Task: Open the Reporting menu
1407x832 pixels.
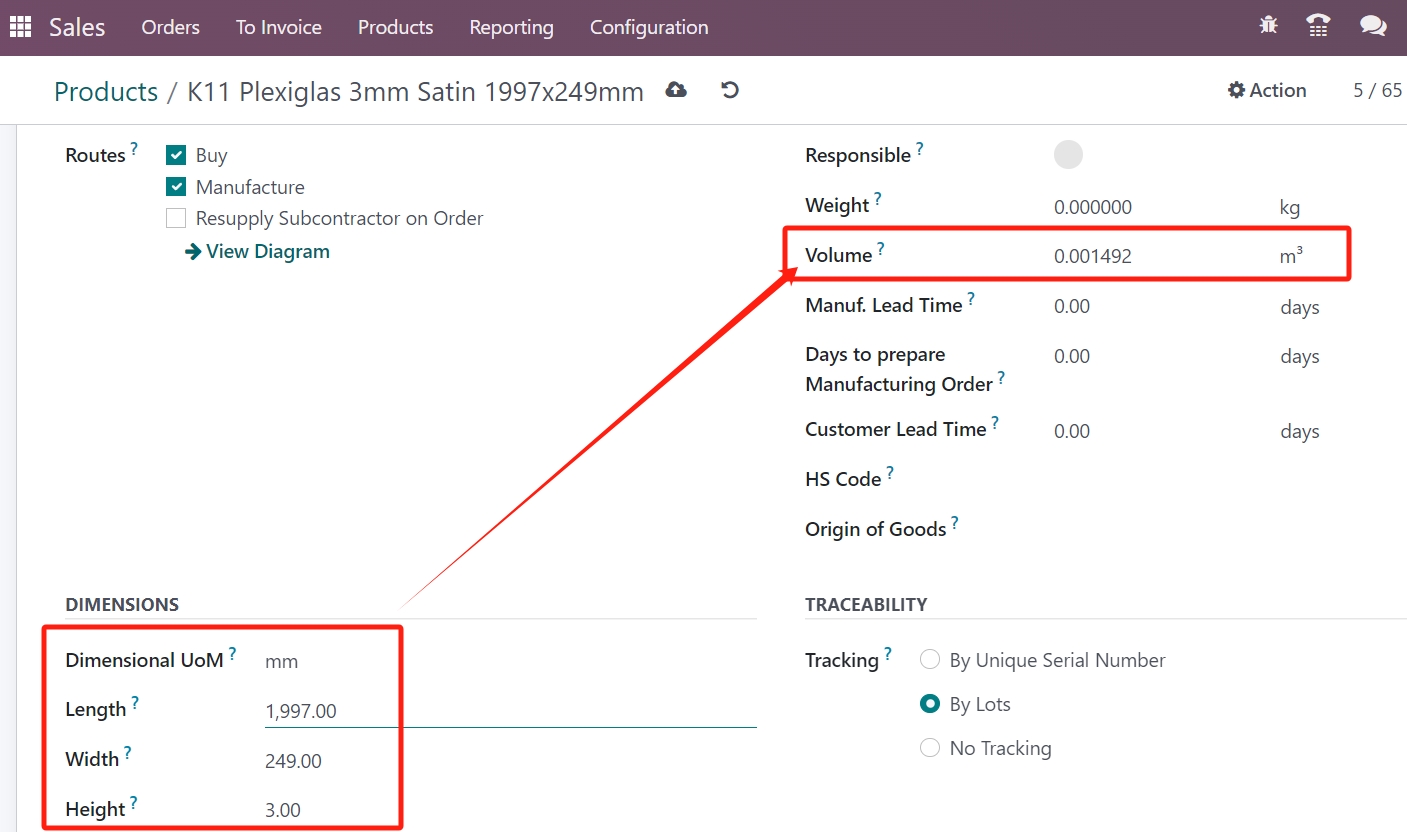Action: click(511, 27)
